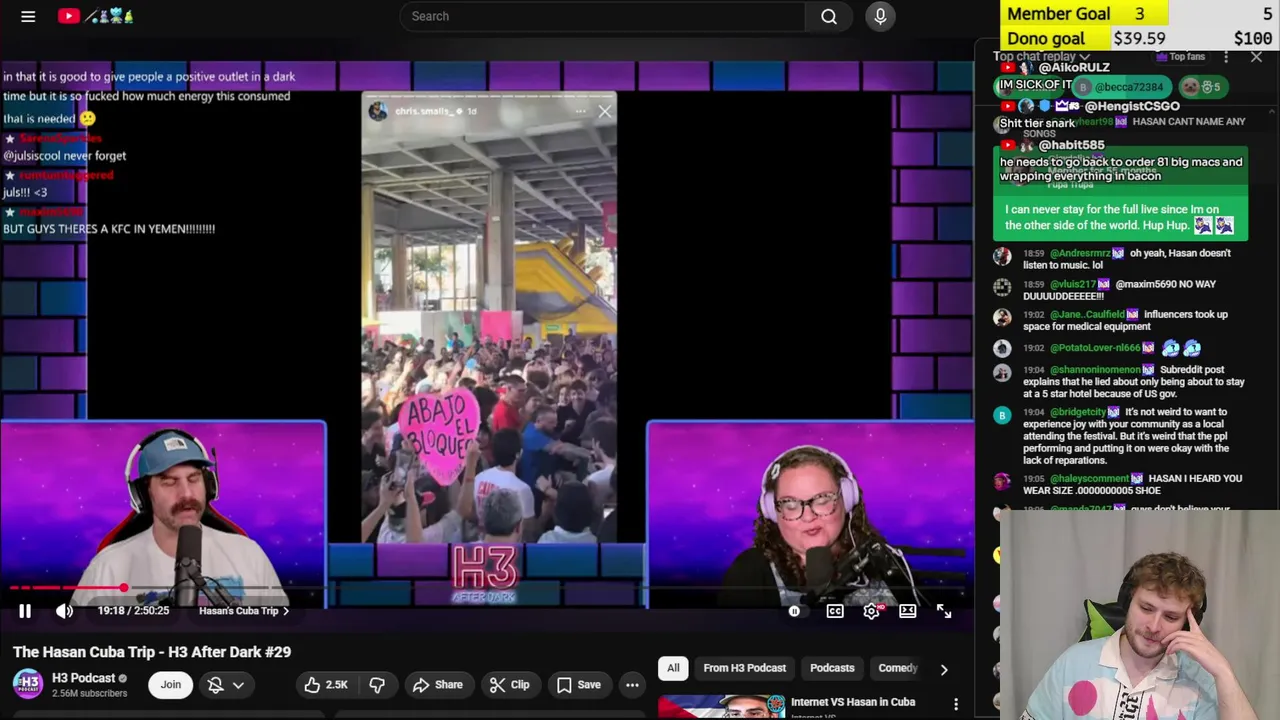Select the Podcasts filter chip
Viewport: 1280px width, 720px height.
click(832, 668)
